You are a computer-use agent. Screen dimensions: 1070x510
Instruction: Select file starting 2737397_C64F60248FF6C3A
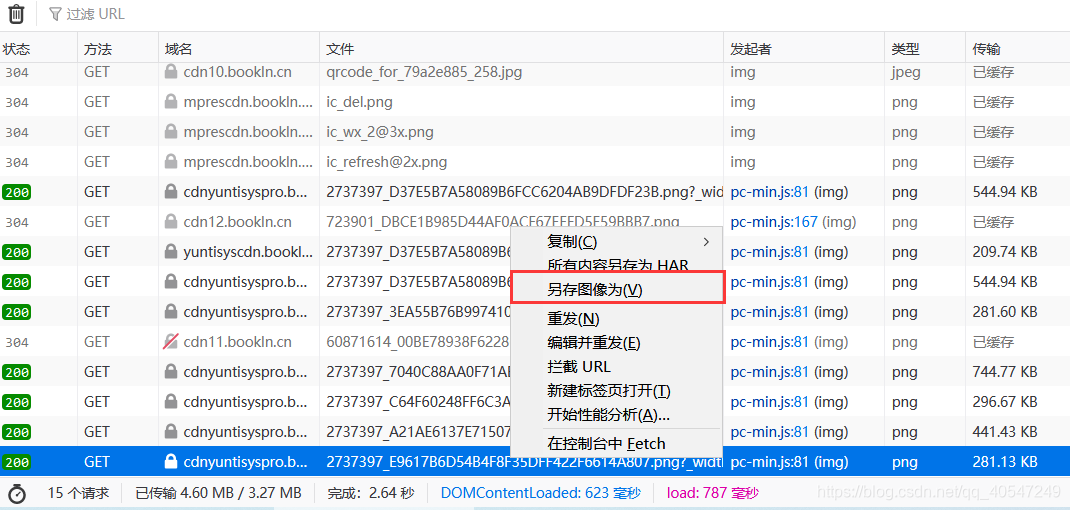(x=418, y=402)
